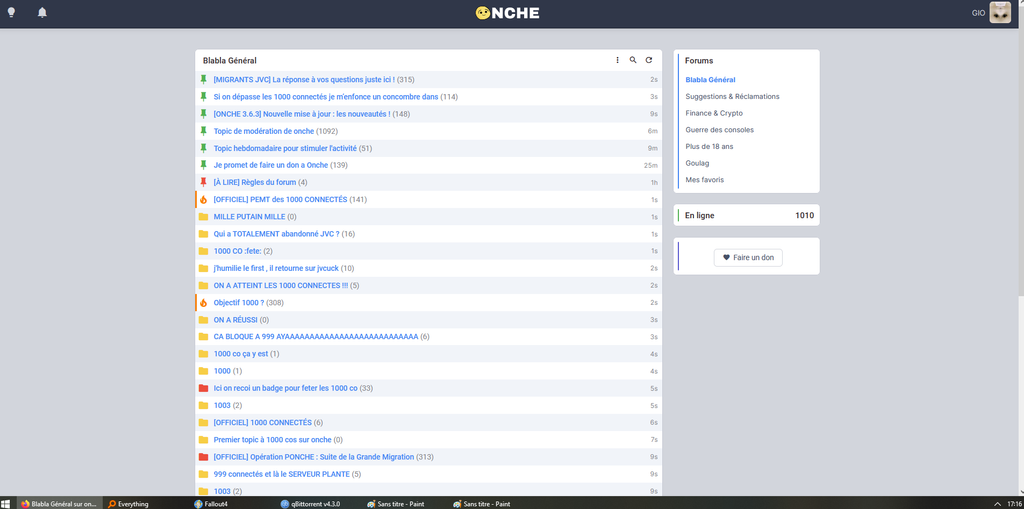Show hidden system tray icons chevron

click(x=997, y=504)
